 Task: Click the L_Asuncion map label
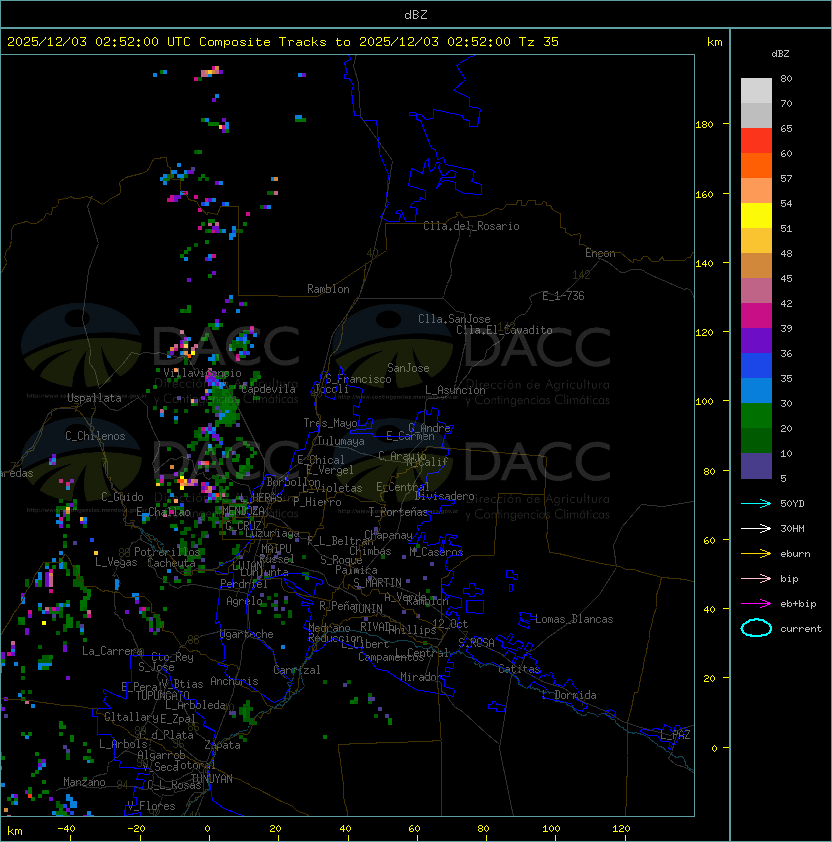point(455,390)
